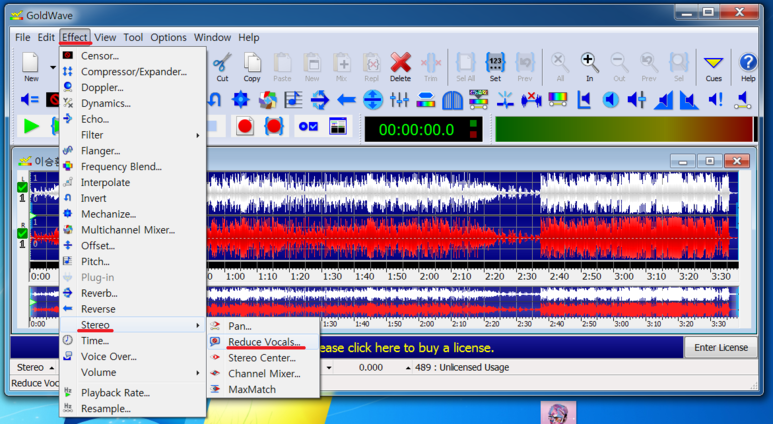
Task: Click the Cut scissors icon
Action: click(x=222, y=63)
